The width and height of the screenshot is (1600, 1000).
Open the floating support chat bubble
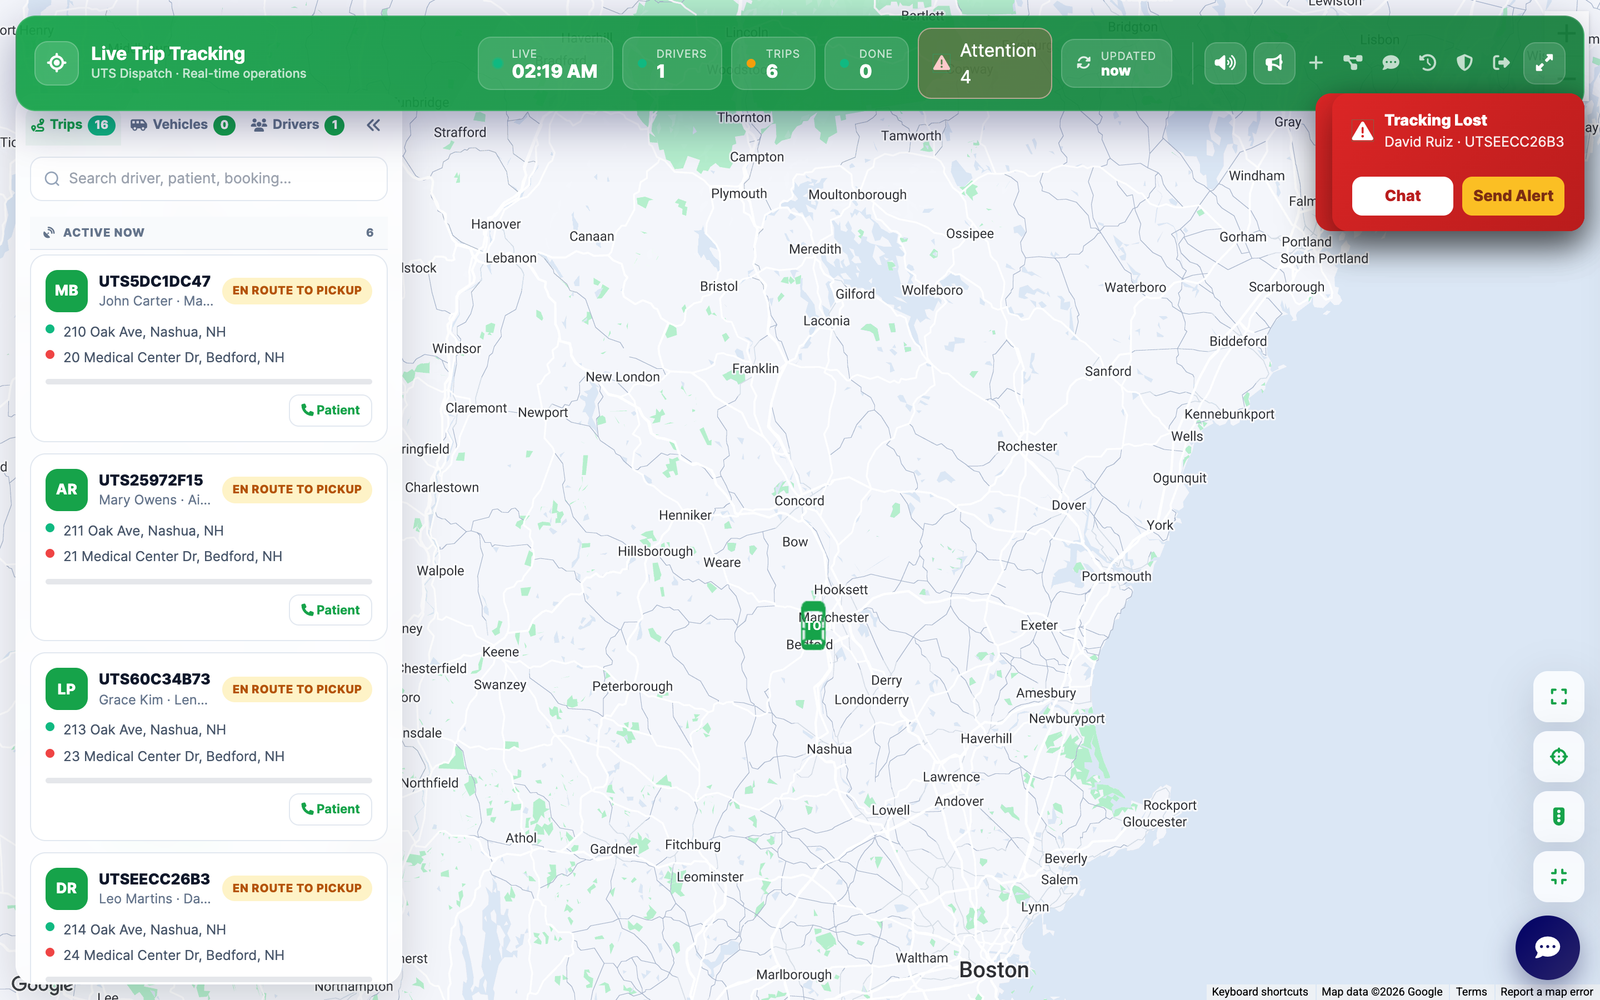coord(1547,948)
